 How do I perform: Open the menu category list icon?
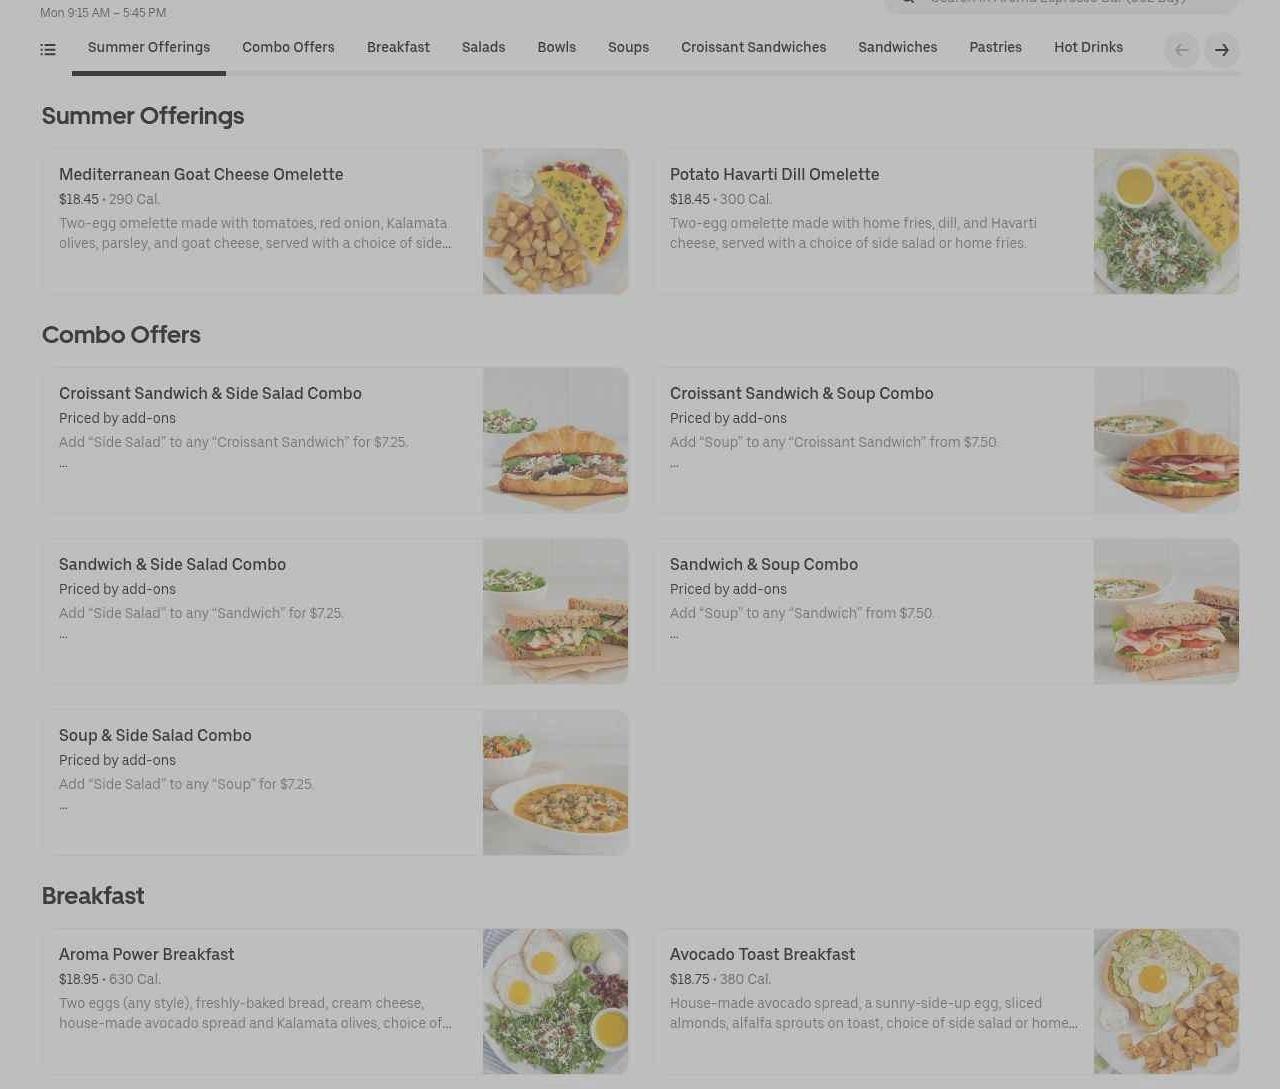[x=48, y=49]
